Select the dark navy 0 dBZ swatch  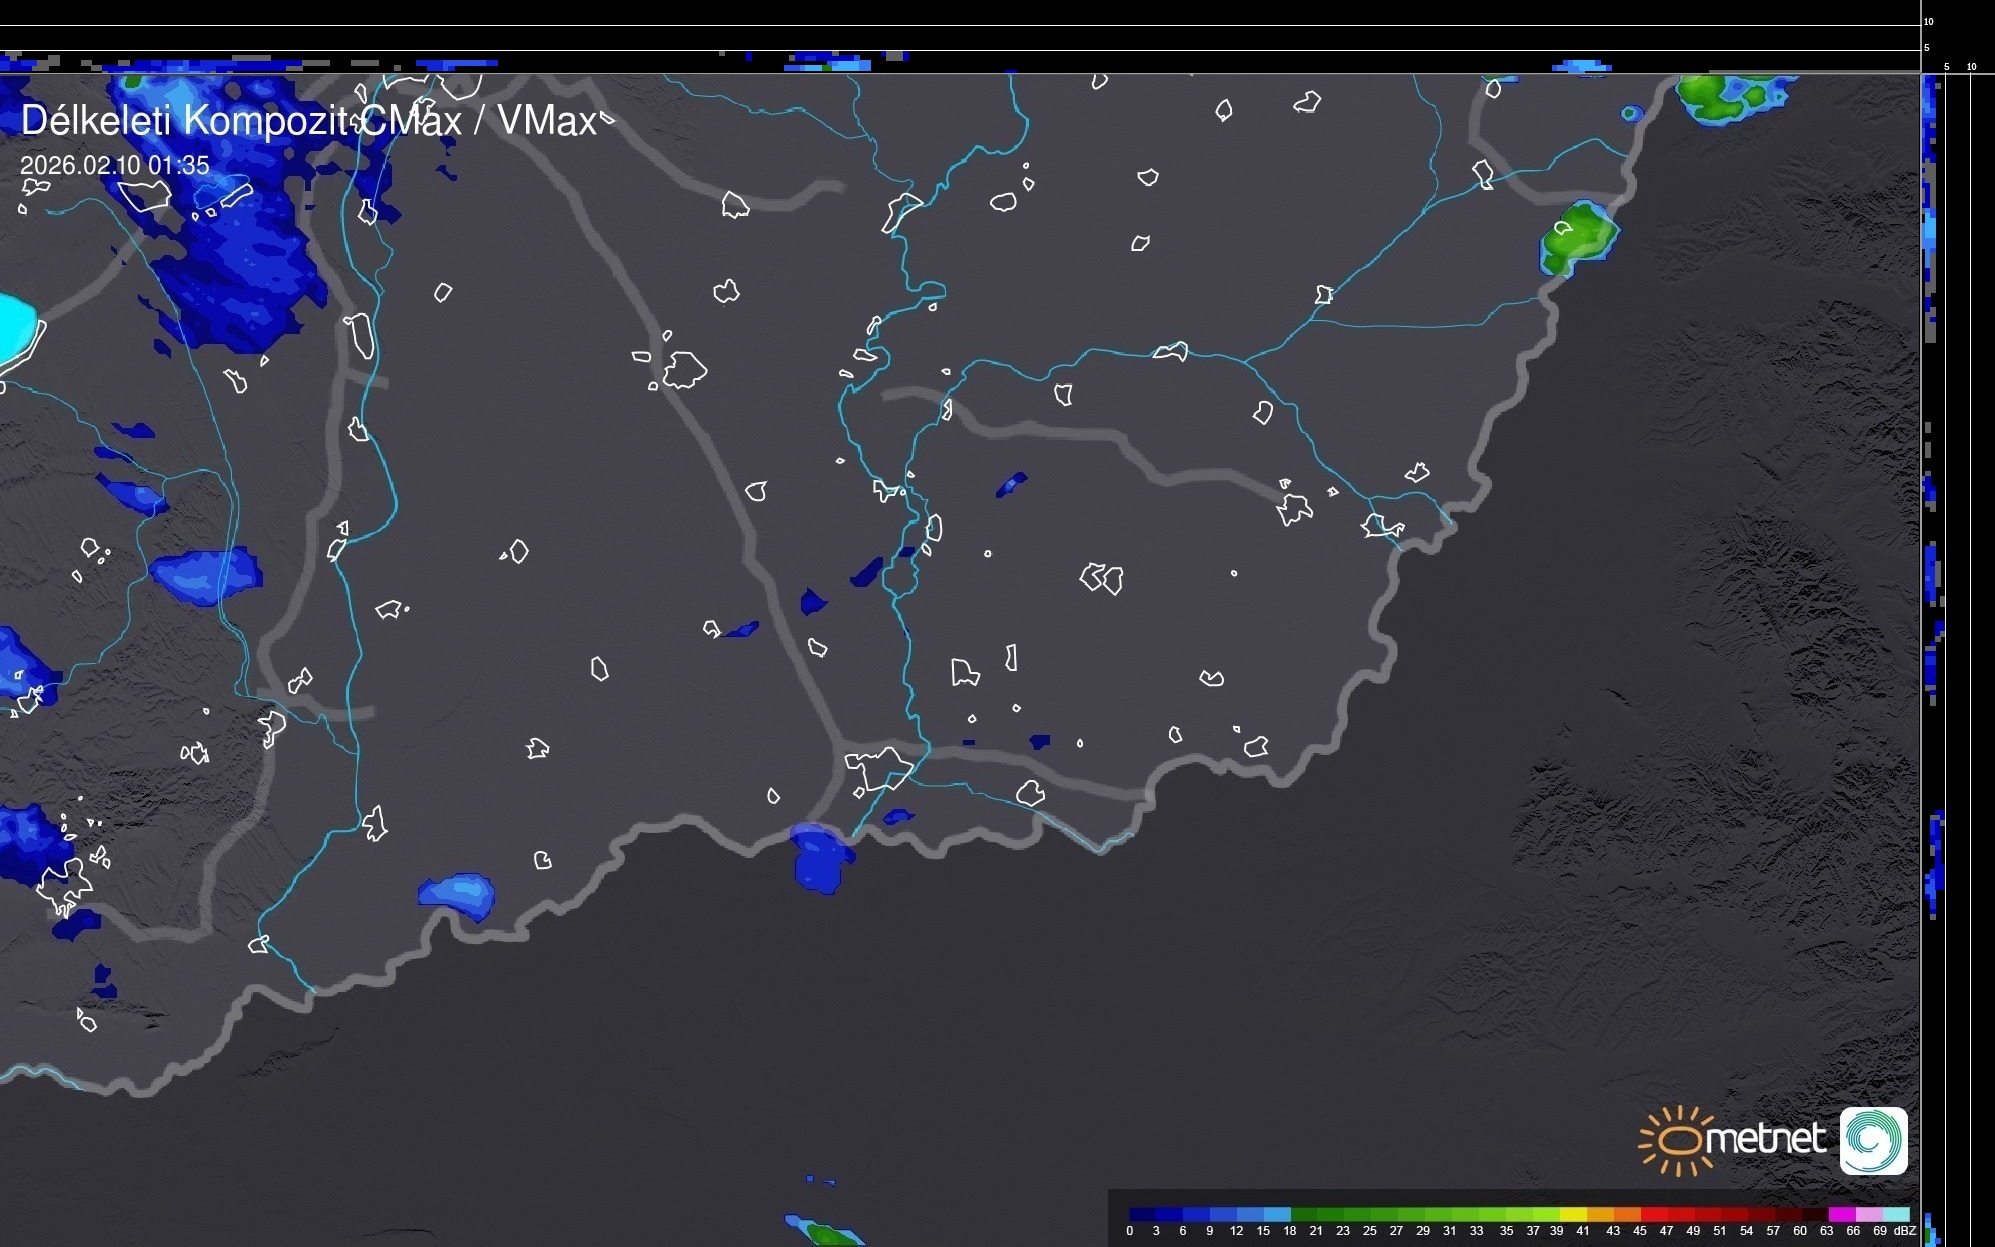[1142, 1214]
